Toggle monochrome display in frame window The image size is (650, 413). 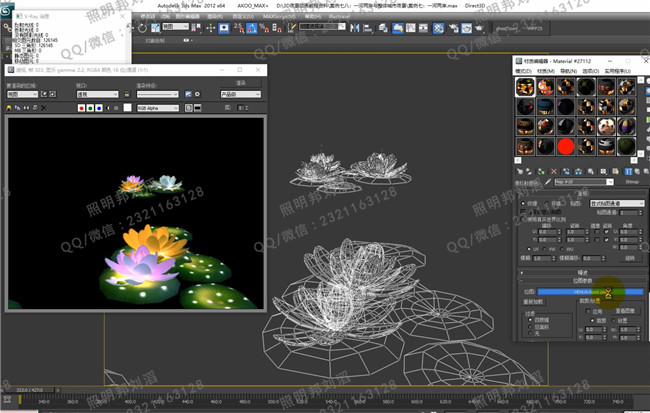[116, 108]
